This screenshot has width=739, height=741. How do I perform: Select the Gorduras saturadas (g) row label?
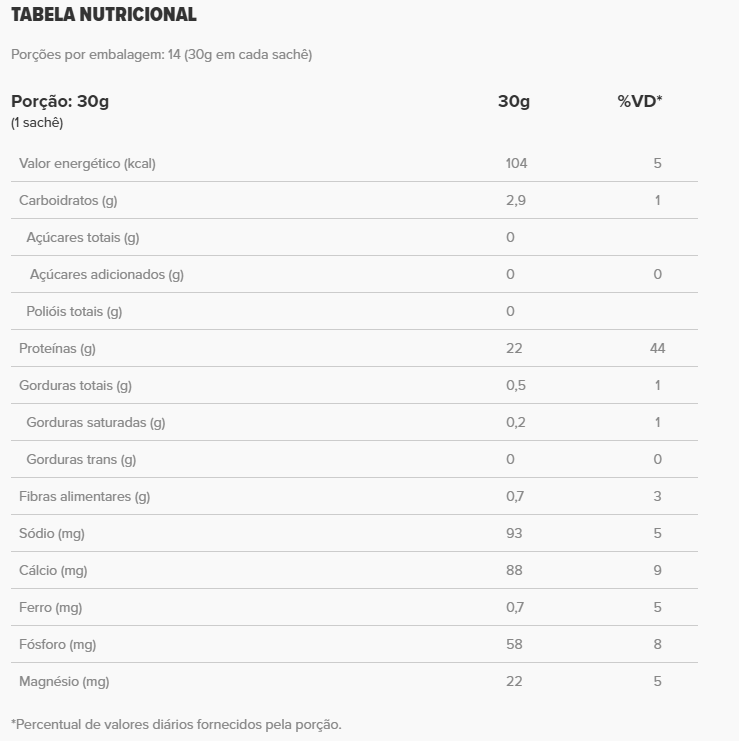pos(96,422)
